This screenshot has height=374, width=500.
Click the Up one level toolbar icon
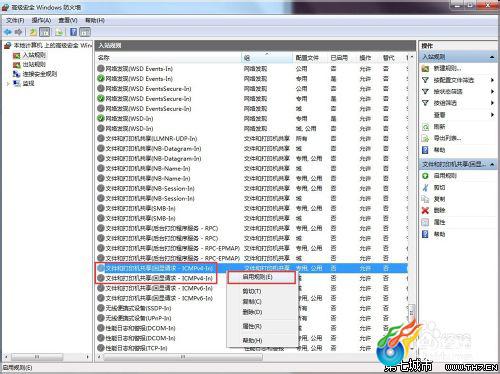pos(33,32)
